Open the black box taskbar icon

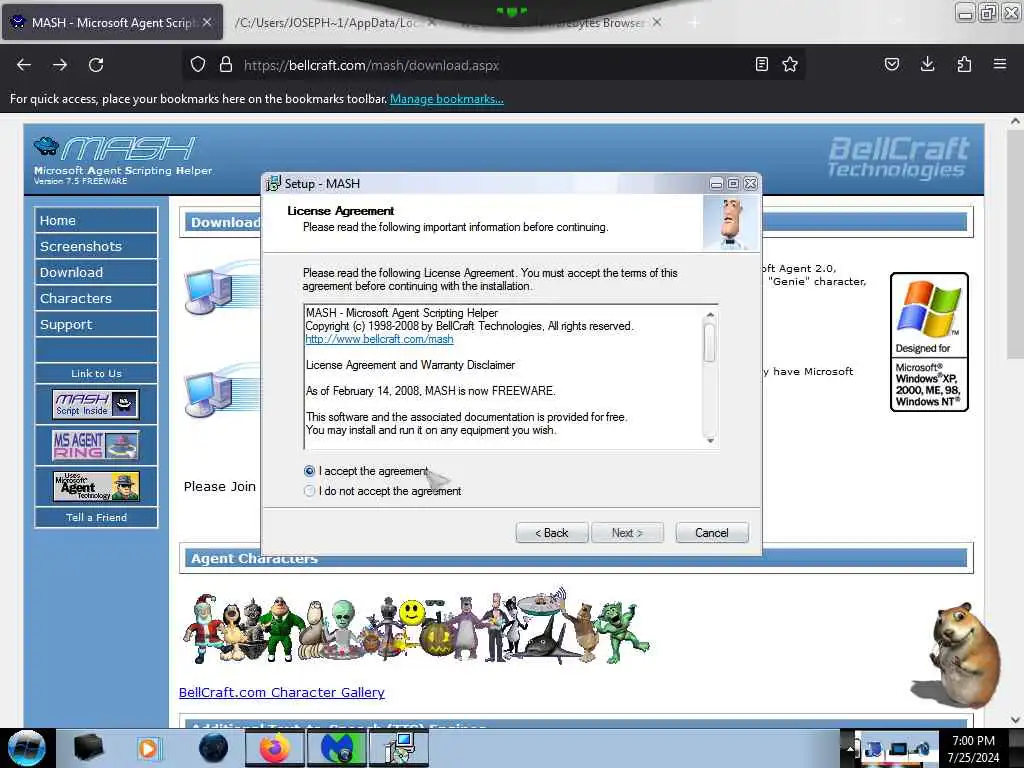click(88, 748)
